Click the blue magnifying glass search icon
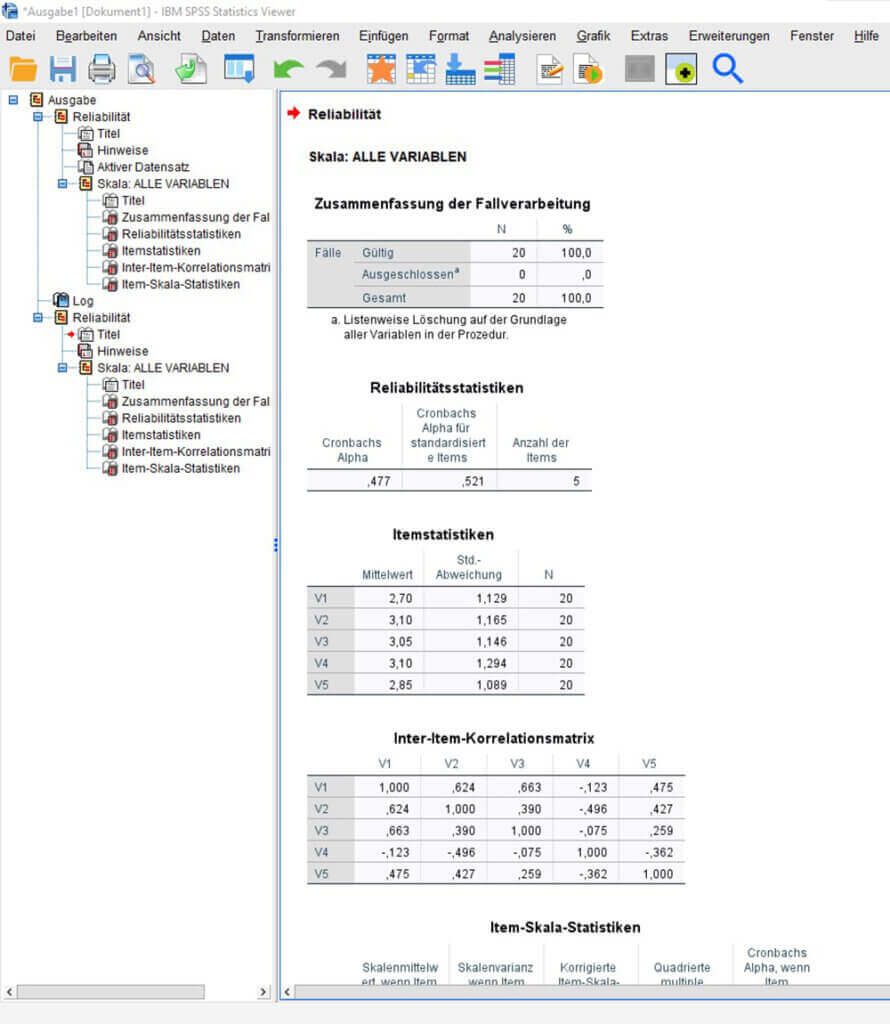 pos(727,69)
